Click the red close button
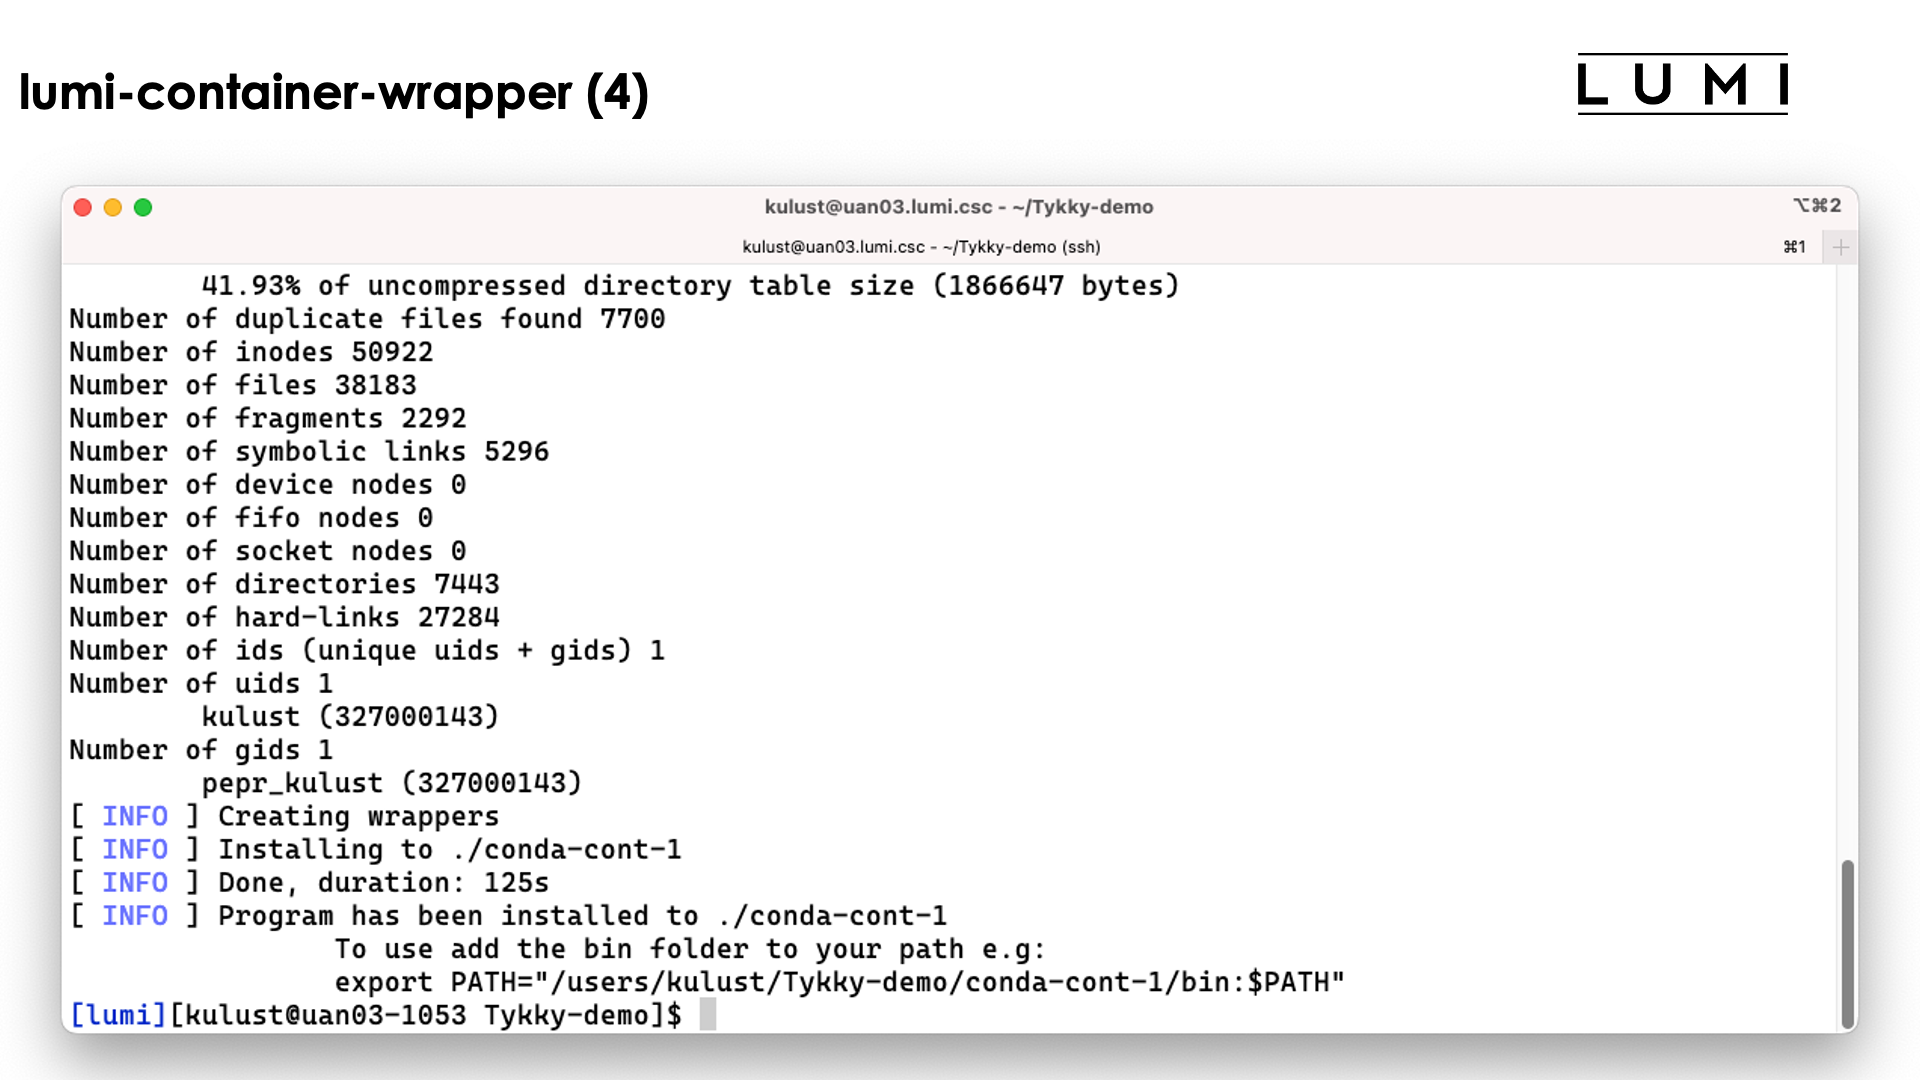Screen dimensions: 1920x1080 pos(80,207)
